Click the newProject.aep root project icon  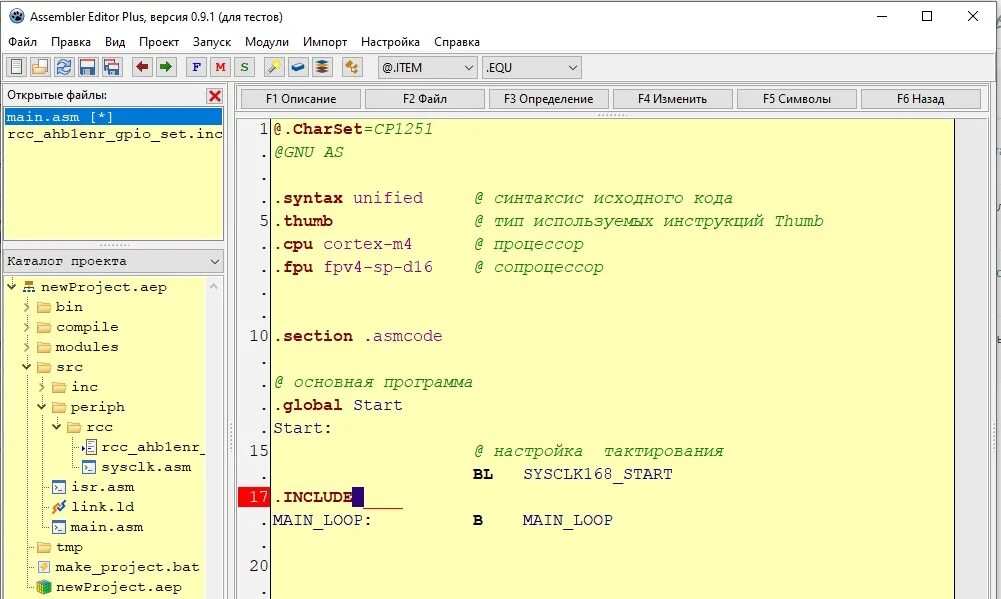[x=29, y=287]
